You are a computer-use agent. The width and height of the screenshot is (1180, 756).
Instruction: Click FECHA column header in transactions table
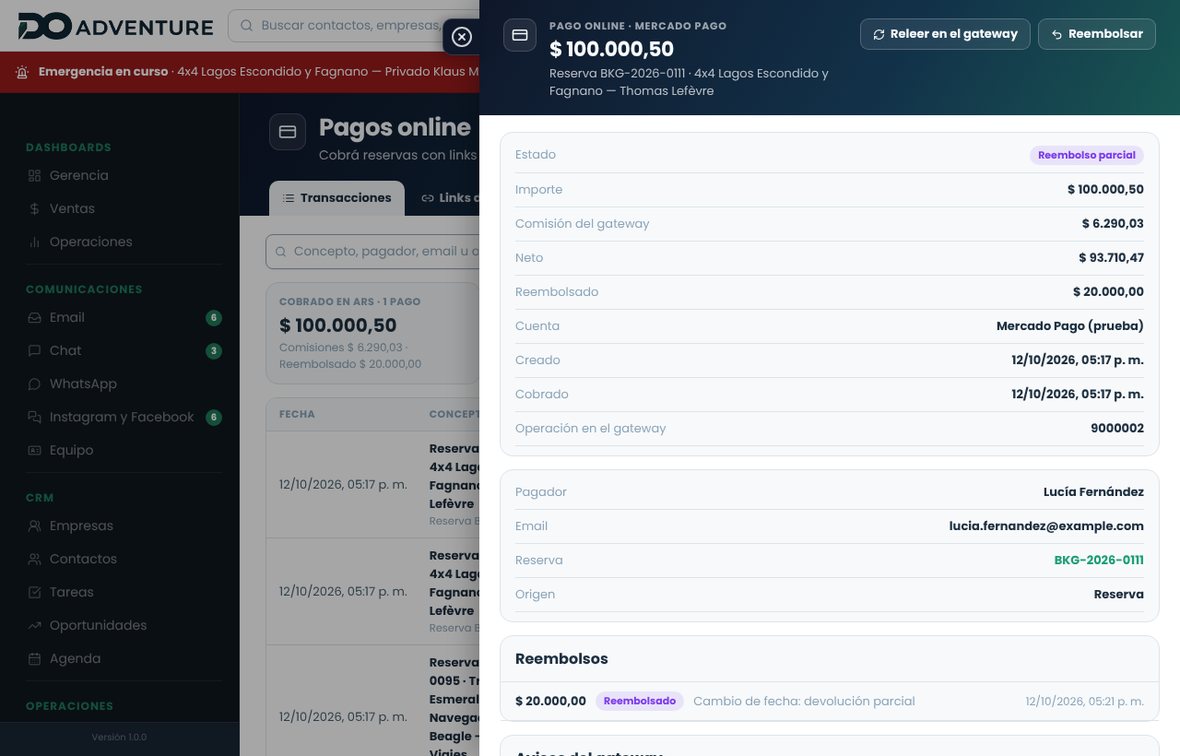(297, 414)
